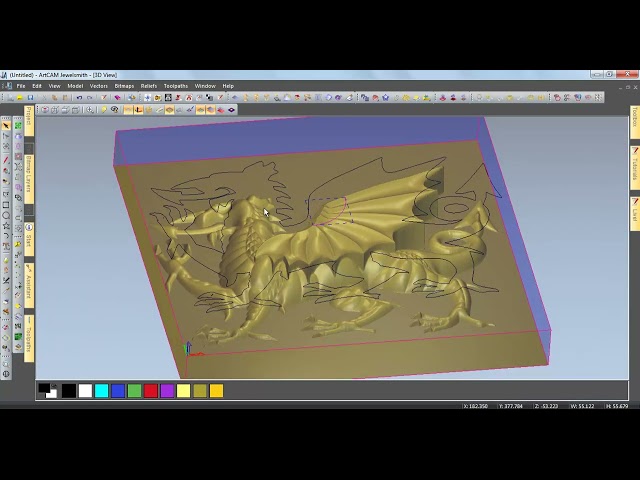Select the arrow Select Vectors tool
Image resolution: width=640 pixels, height=480 pixels.
[6, 126]
